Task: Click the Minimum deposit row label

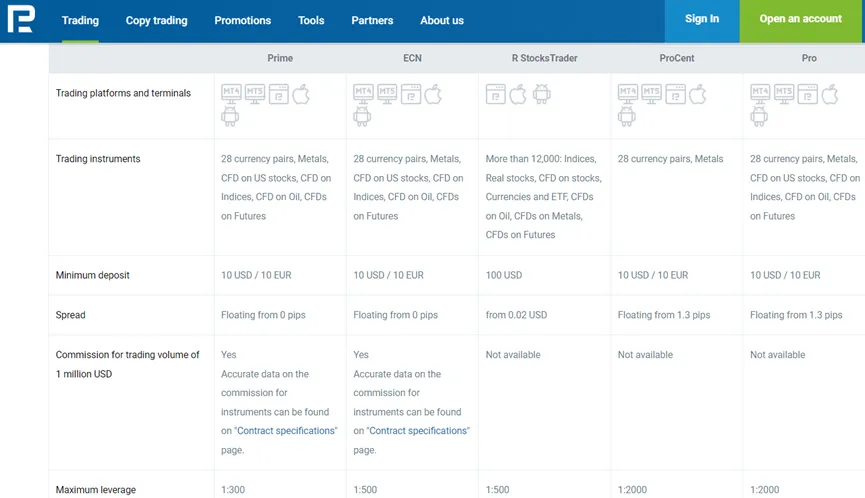Action: click(92, 275)
